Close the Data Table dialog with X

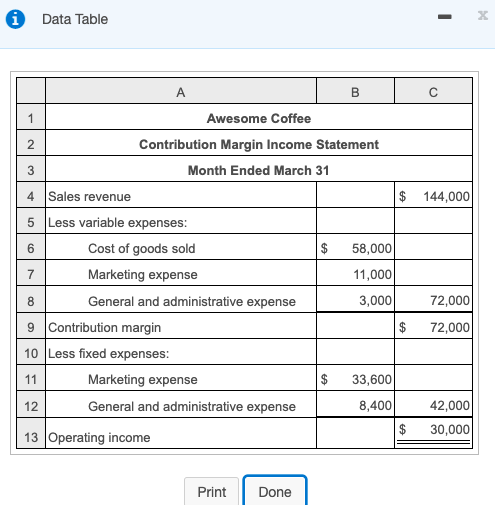click(x=483, y=16)
